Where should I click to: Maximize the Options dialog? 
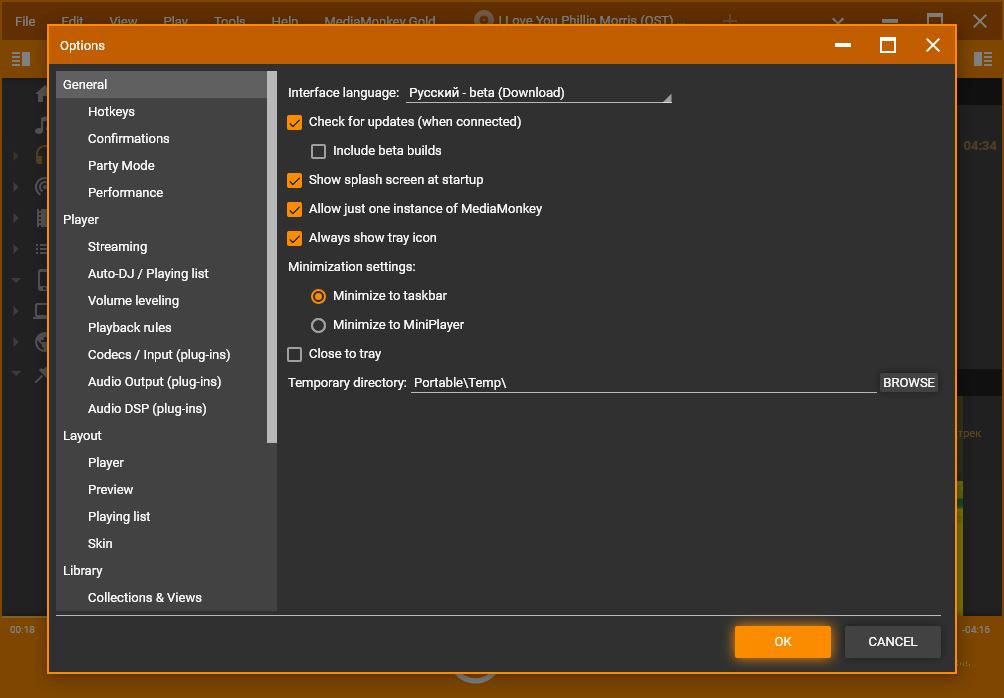coord(887,45)
